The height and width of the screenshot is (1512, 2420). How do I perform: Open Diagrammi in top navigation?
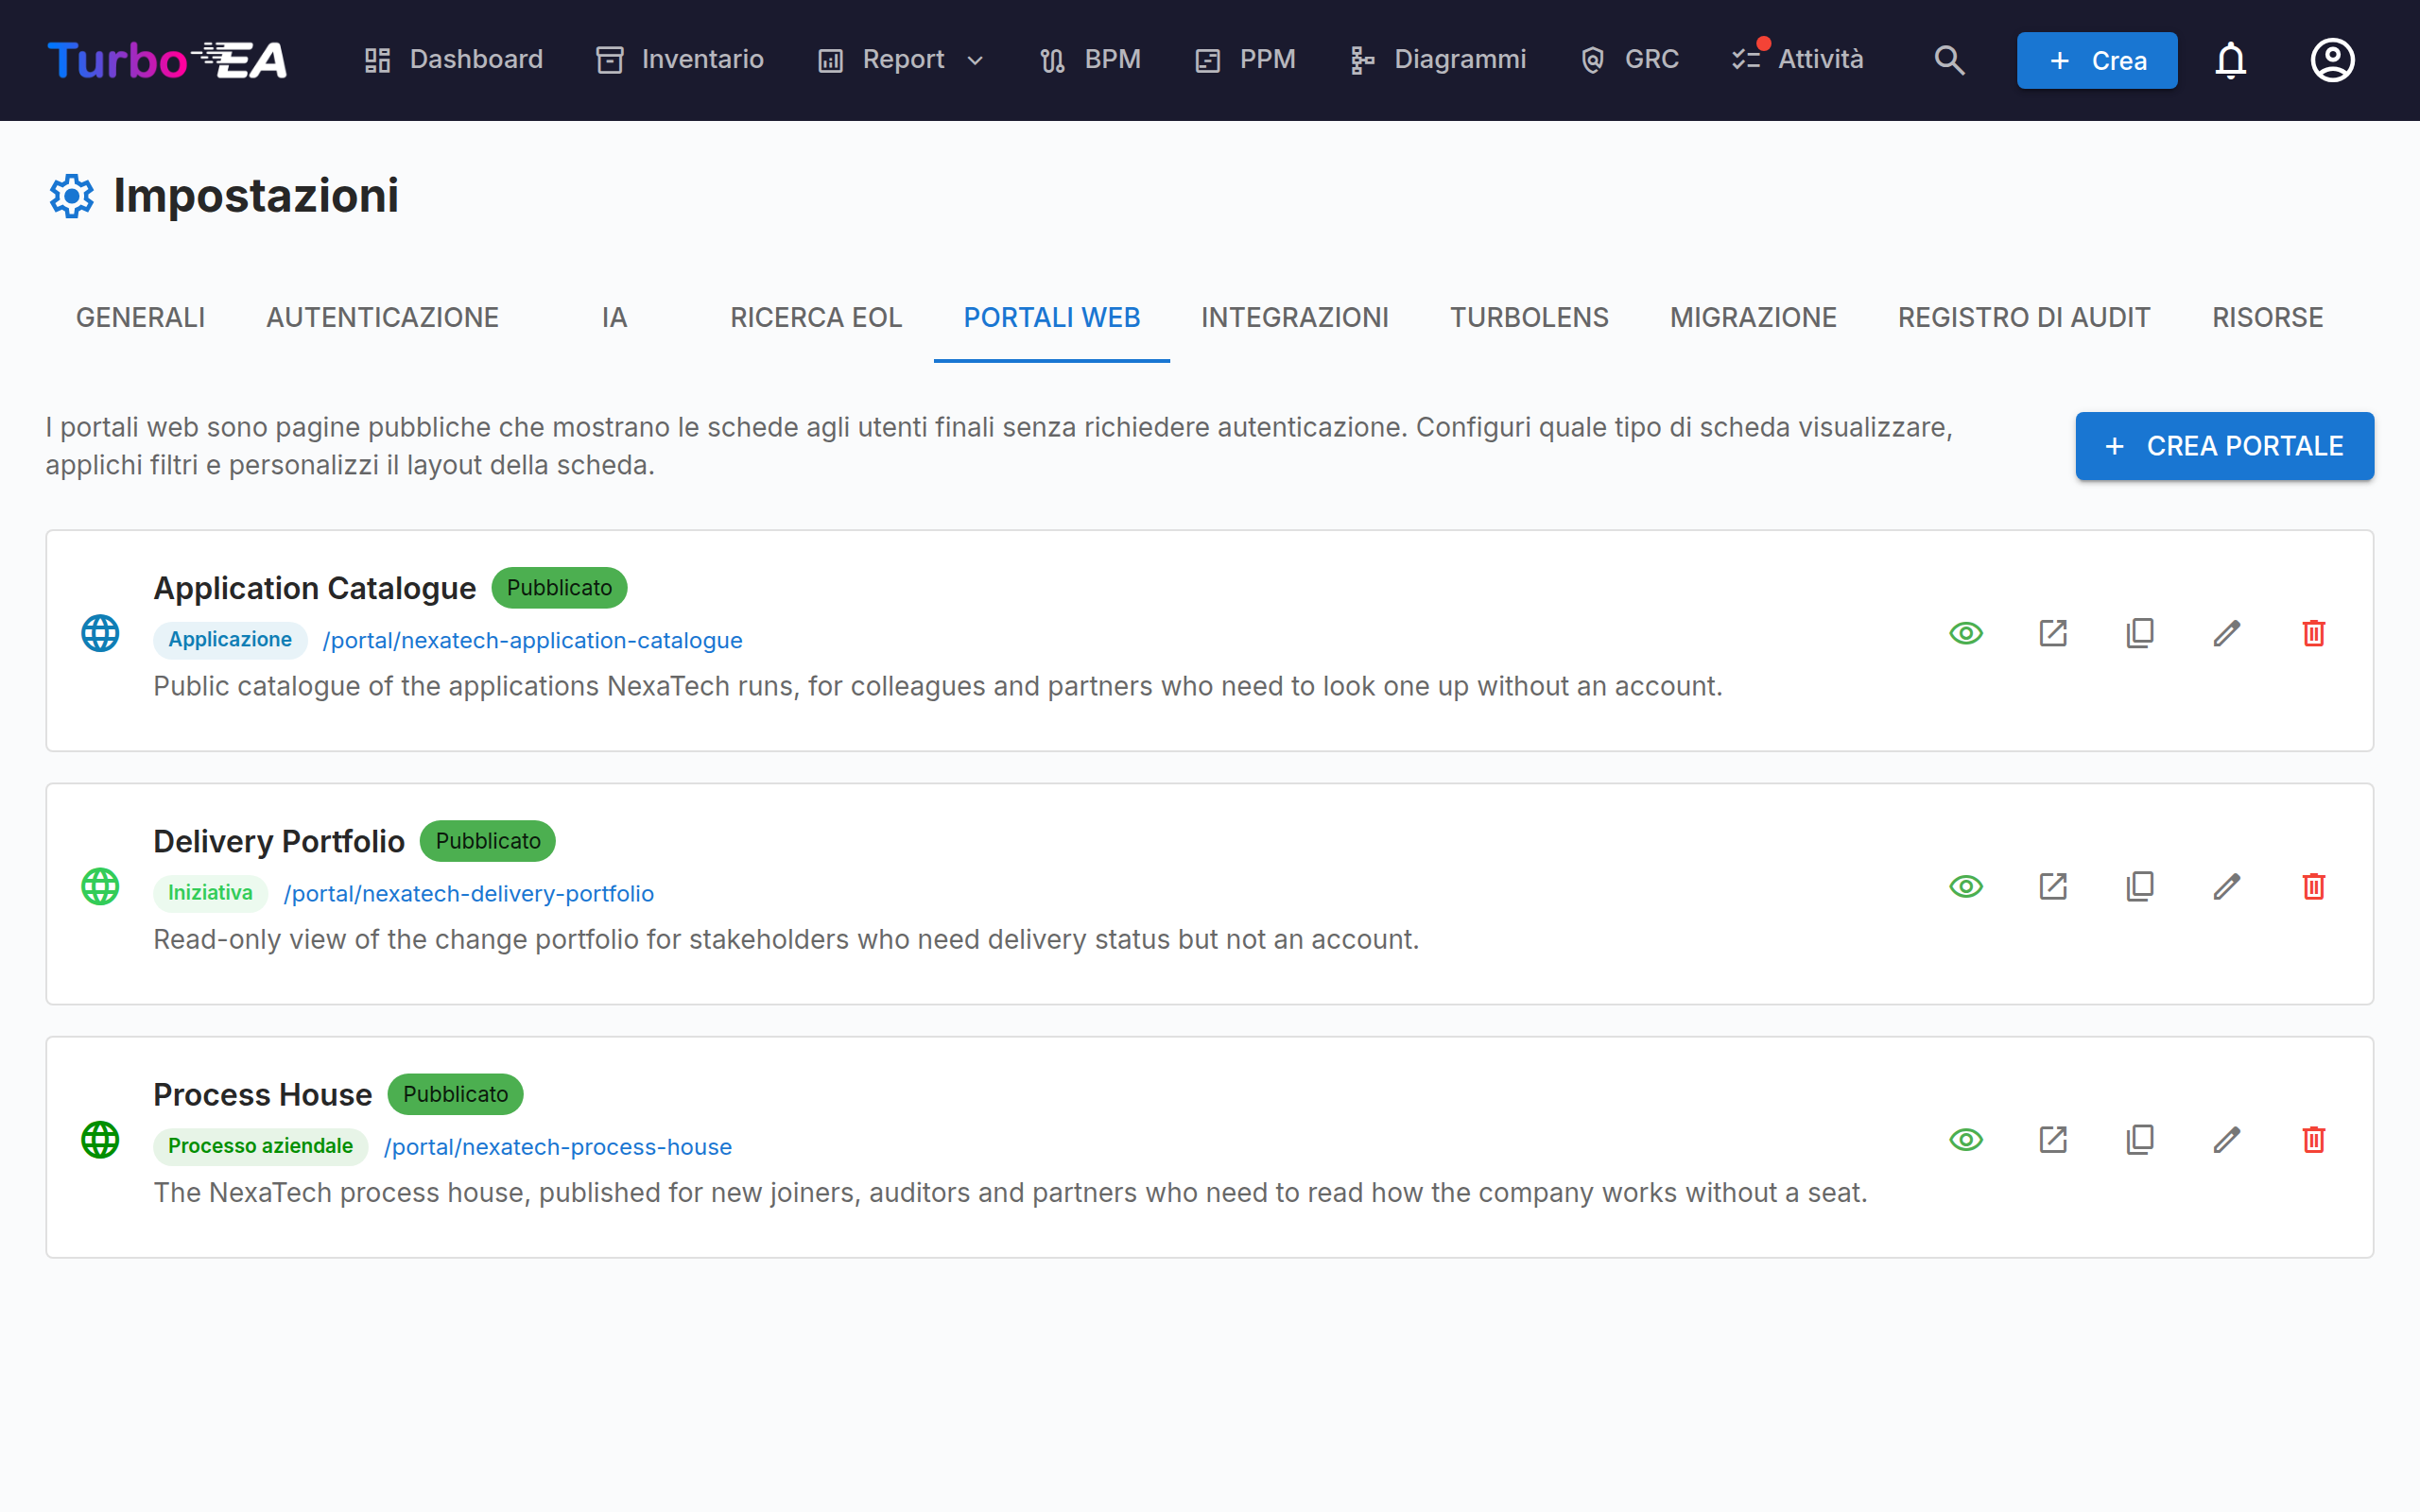pyautogui.click(x=1438, y=60)
